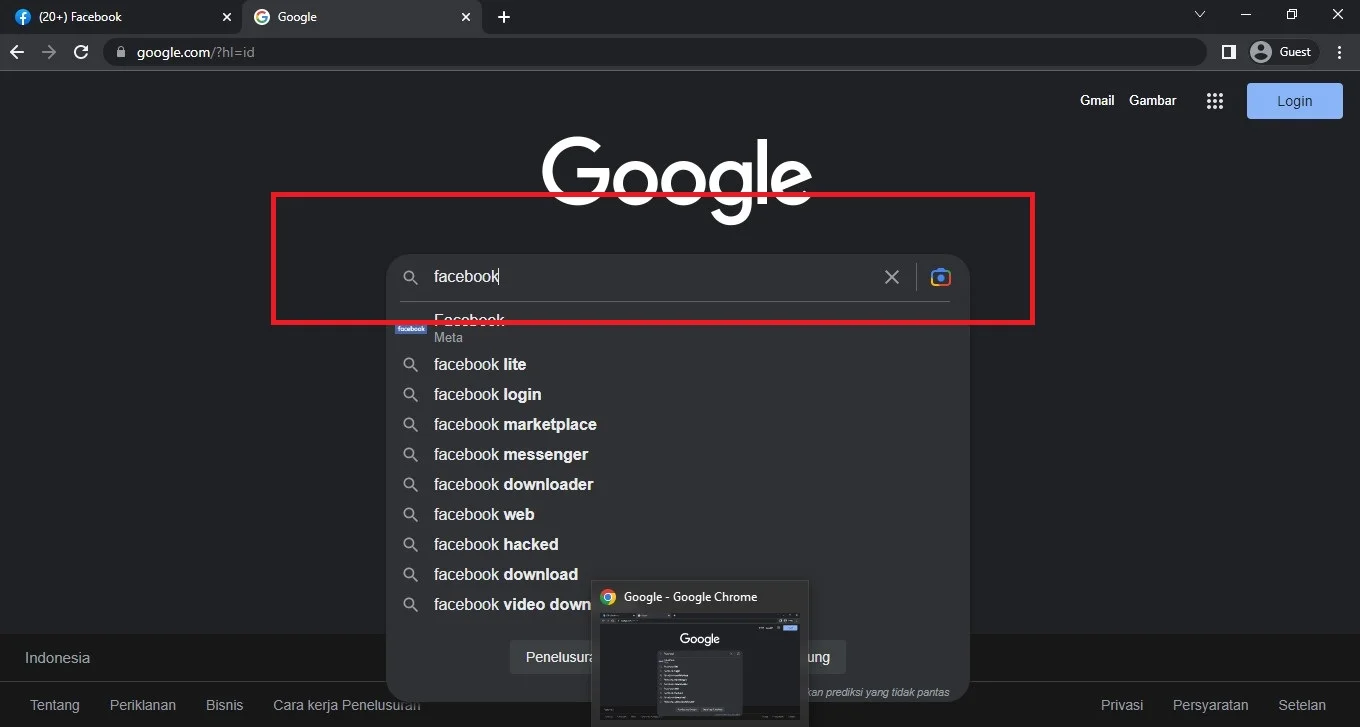
Task: Click the magnifier icon beside 'facebook downloader'
Action: (410, 485)
